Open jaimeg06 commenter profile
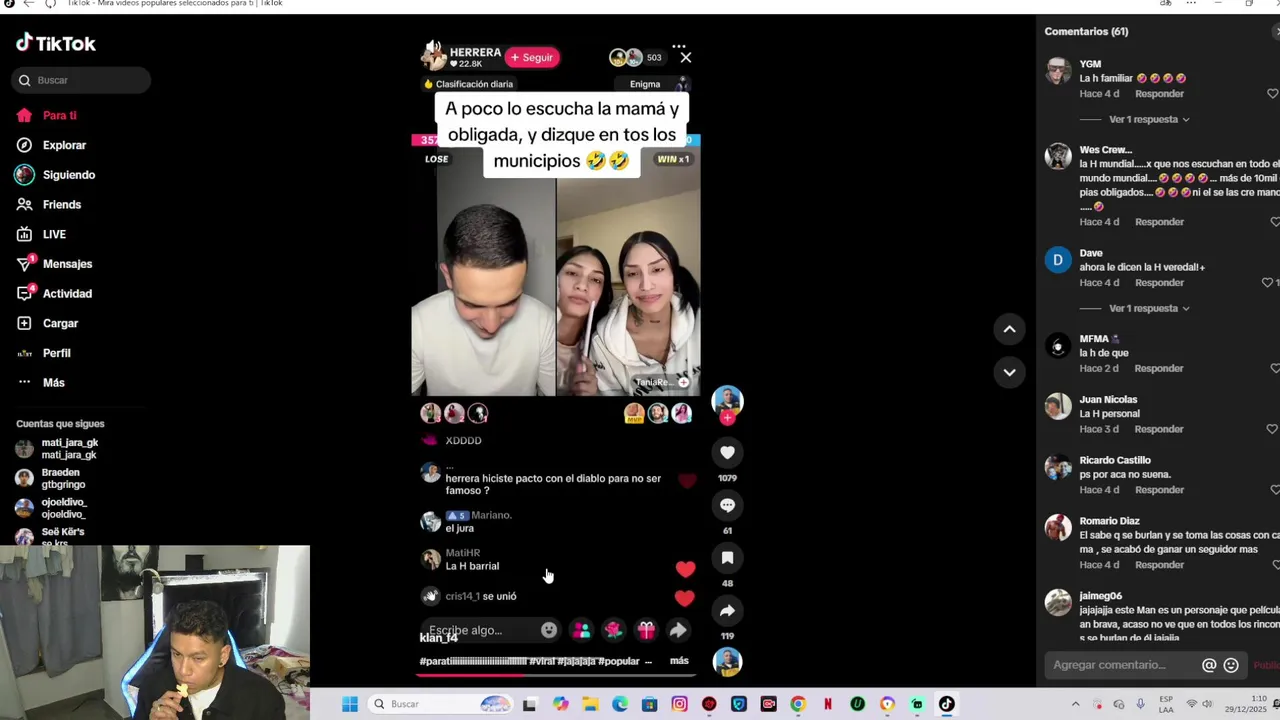This screenshot has height=720, width=1280. click(1101, 596)
